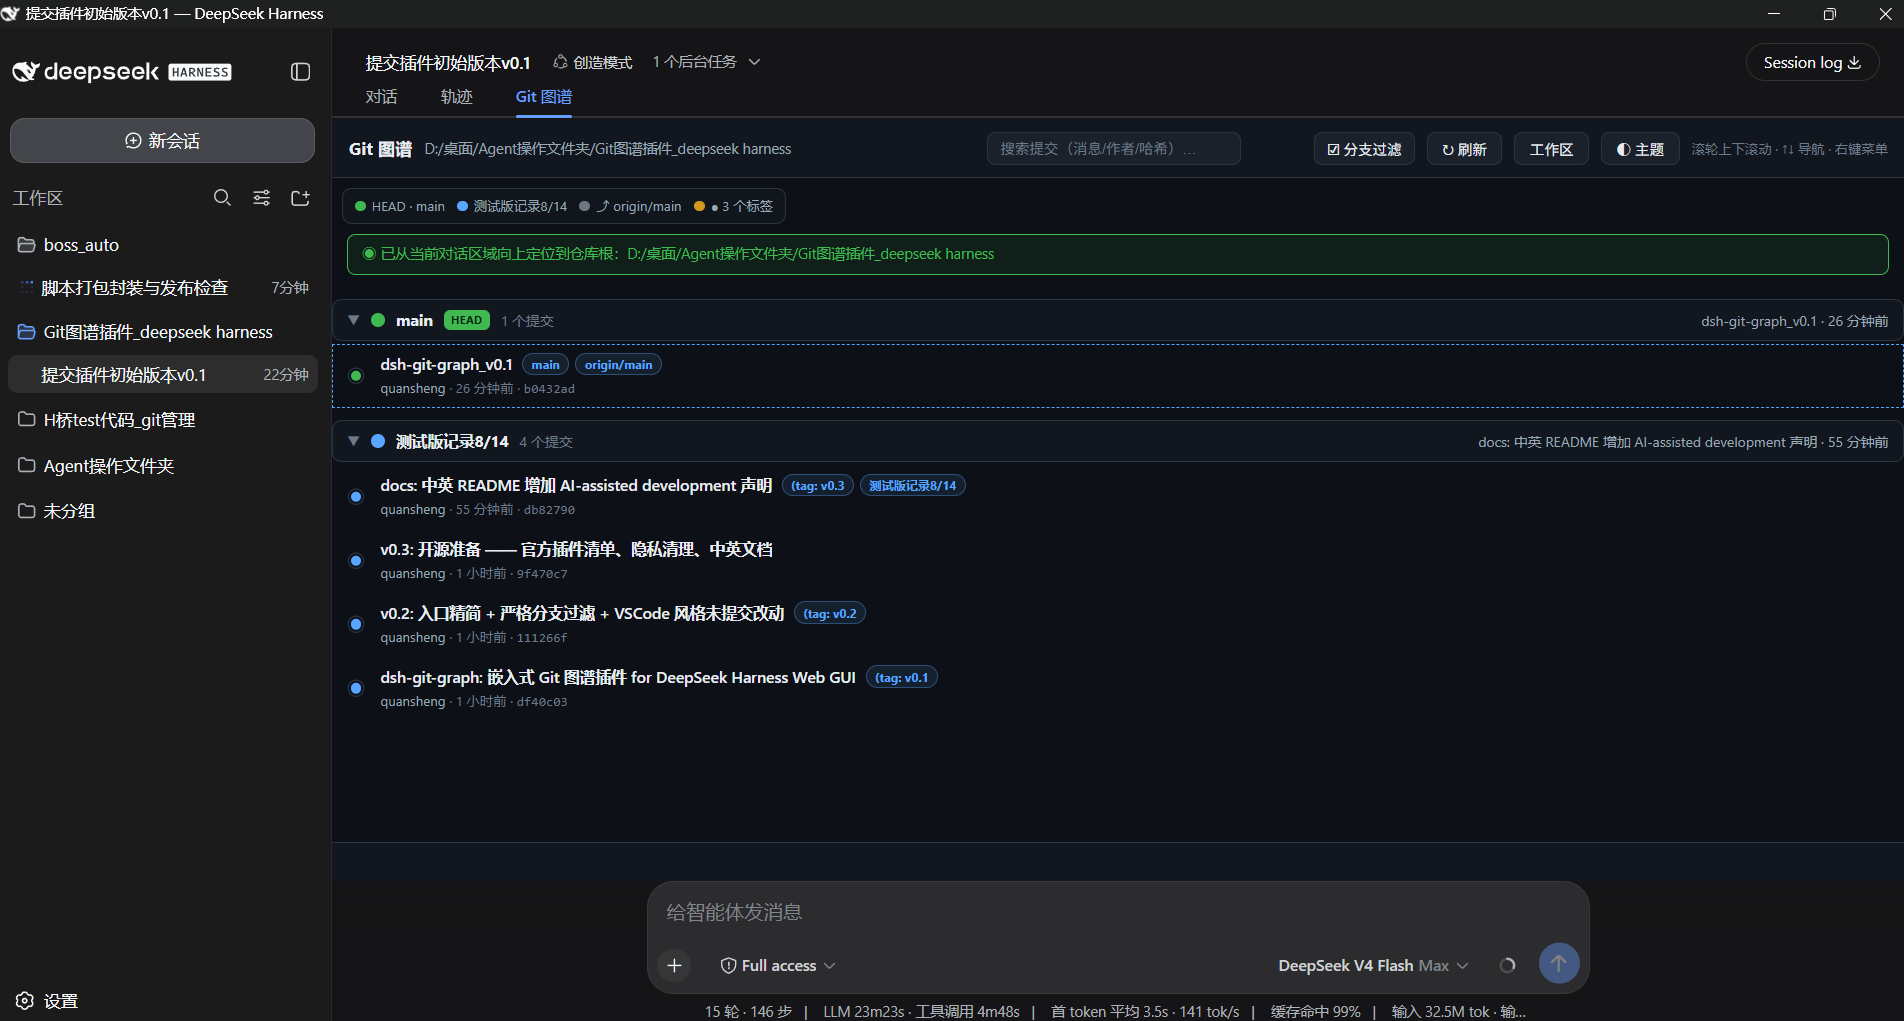Screen dimensions: 1904x1021
Task: Open the Agent操作文件夹 folder
Action: tap(163, 466)
